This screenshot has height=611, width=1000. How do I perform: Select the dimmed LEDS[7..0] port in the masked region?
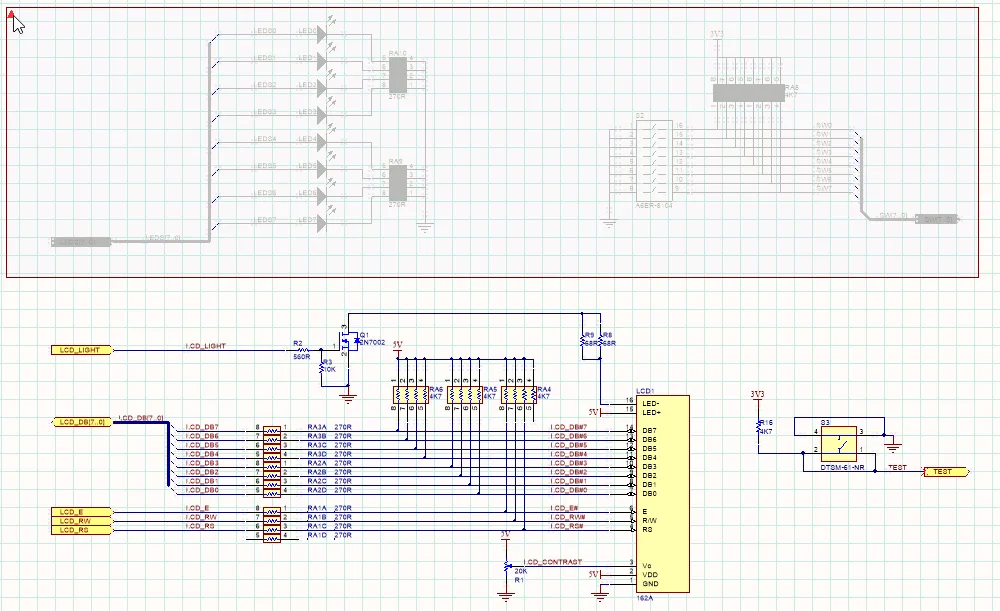tap(81, 242)
